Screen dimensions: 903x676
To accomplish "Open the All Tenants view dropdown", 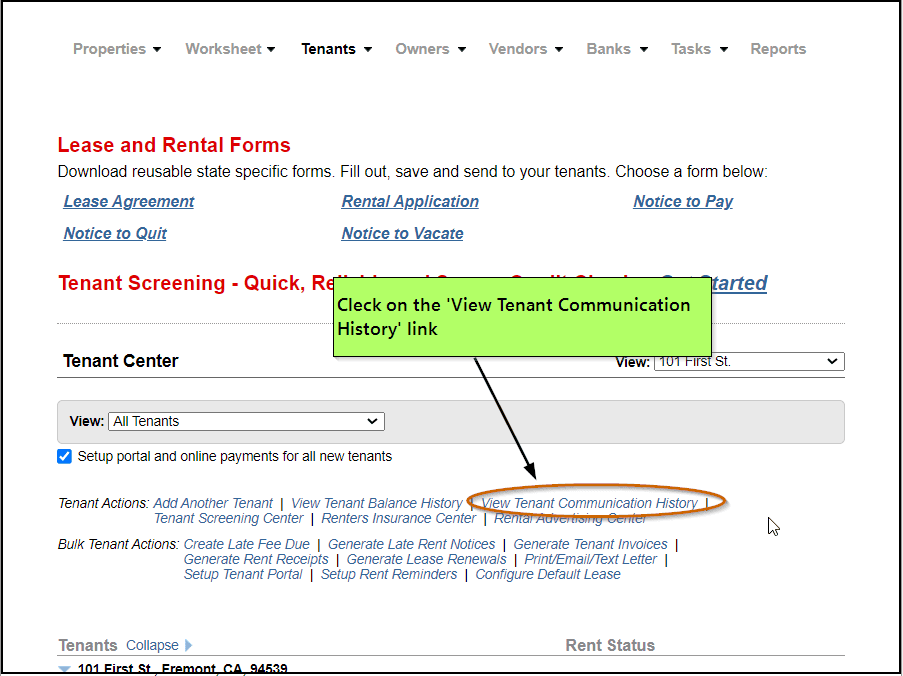I will (x=246, y=422).
